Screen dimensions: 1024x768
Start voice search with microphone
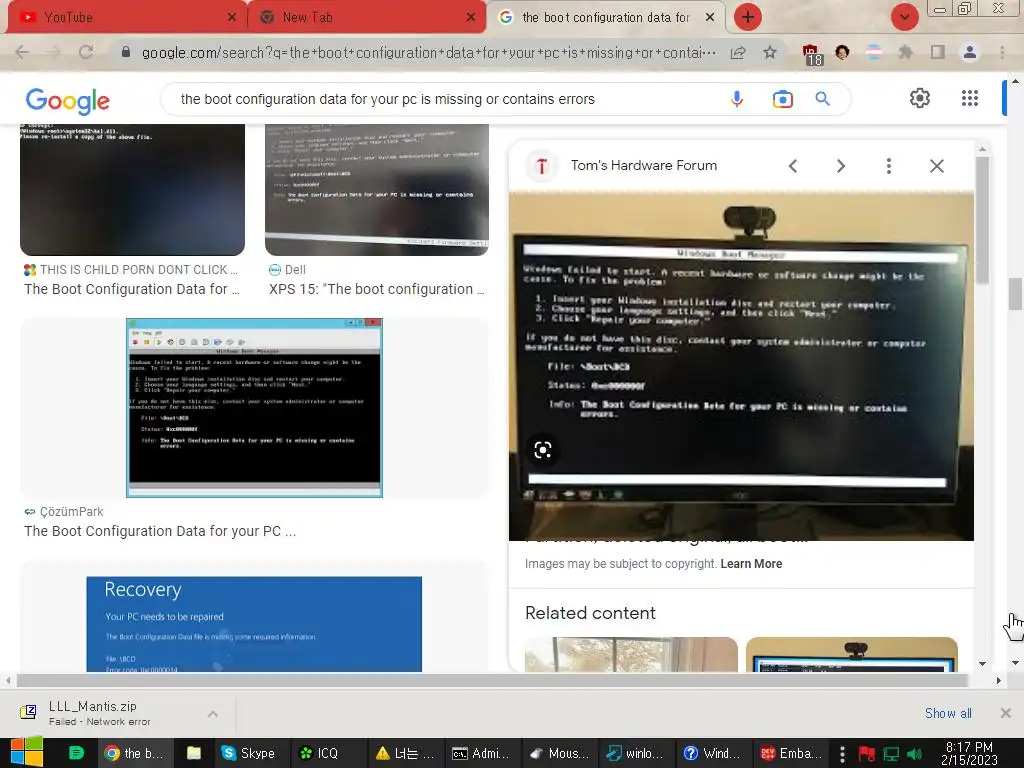(737, 99)
